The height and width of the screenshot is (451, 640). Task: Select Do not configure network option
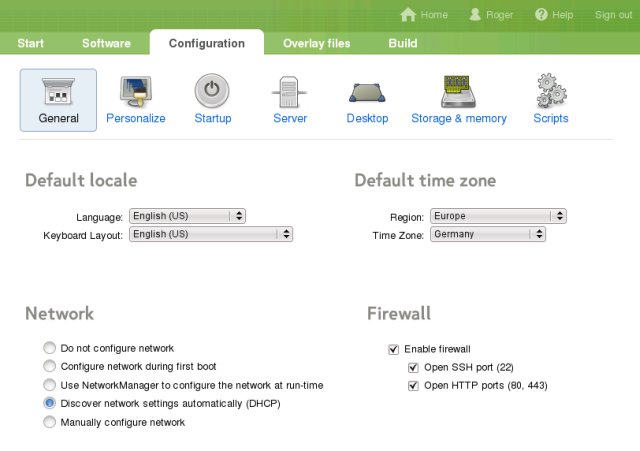click(x=49, y=348)
